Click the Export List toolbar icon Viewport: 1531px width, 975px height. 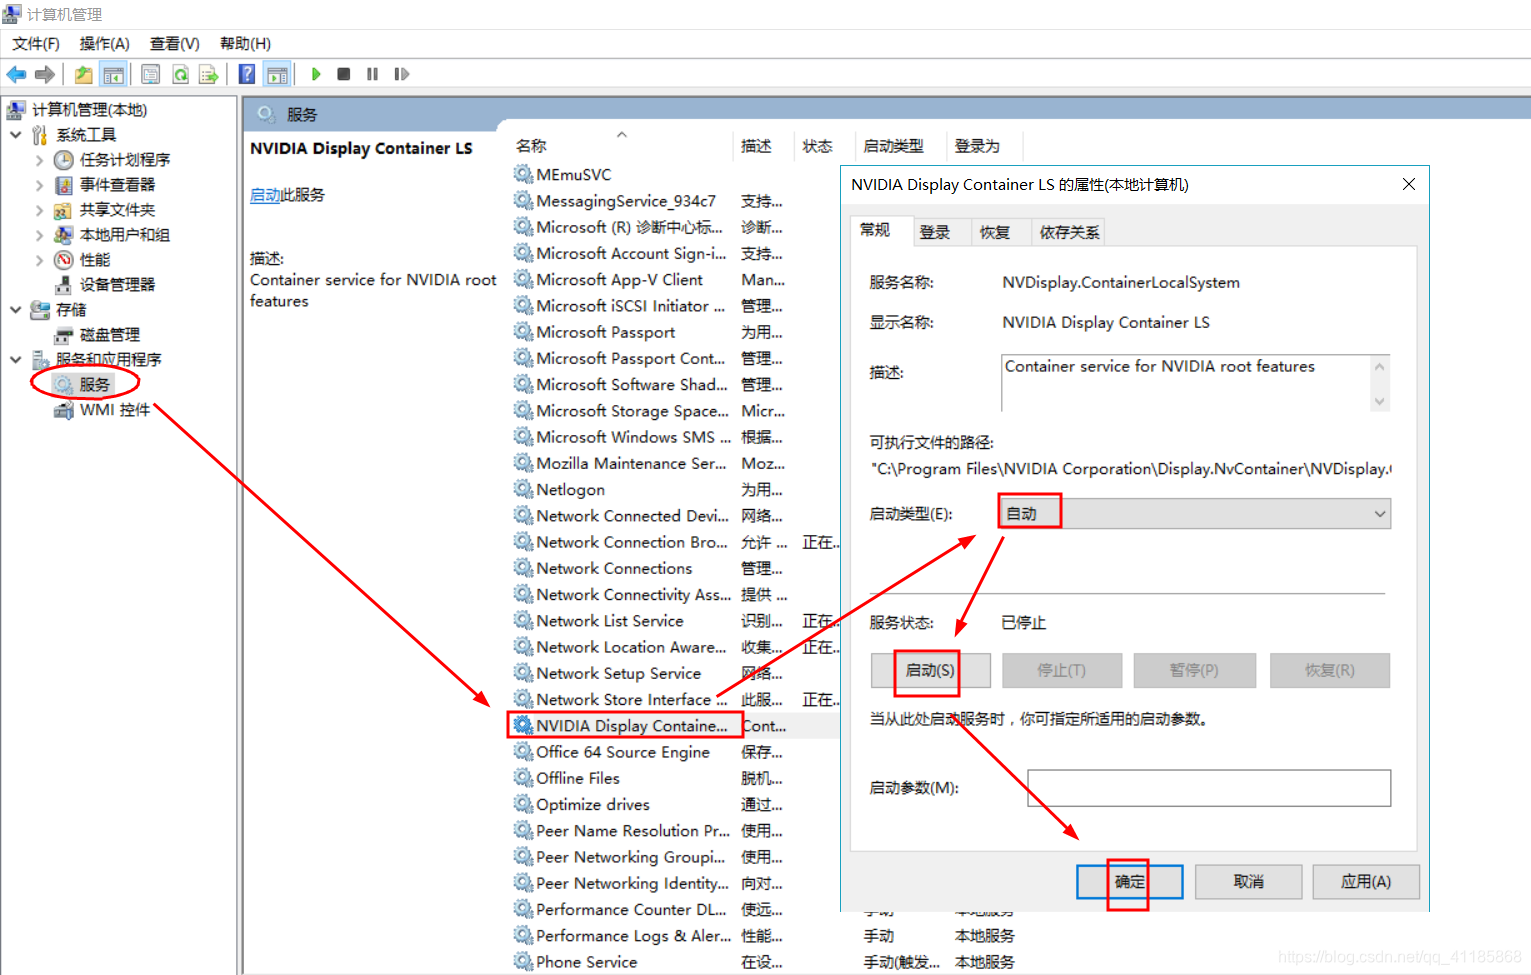click(208, 74)
